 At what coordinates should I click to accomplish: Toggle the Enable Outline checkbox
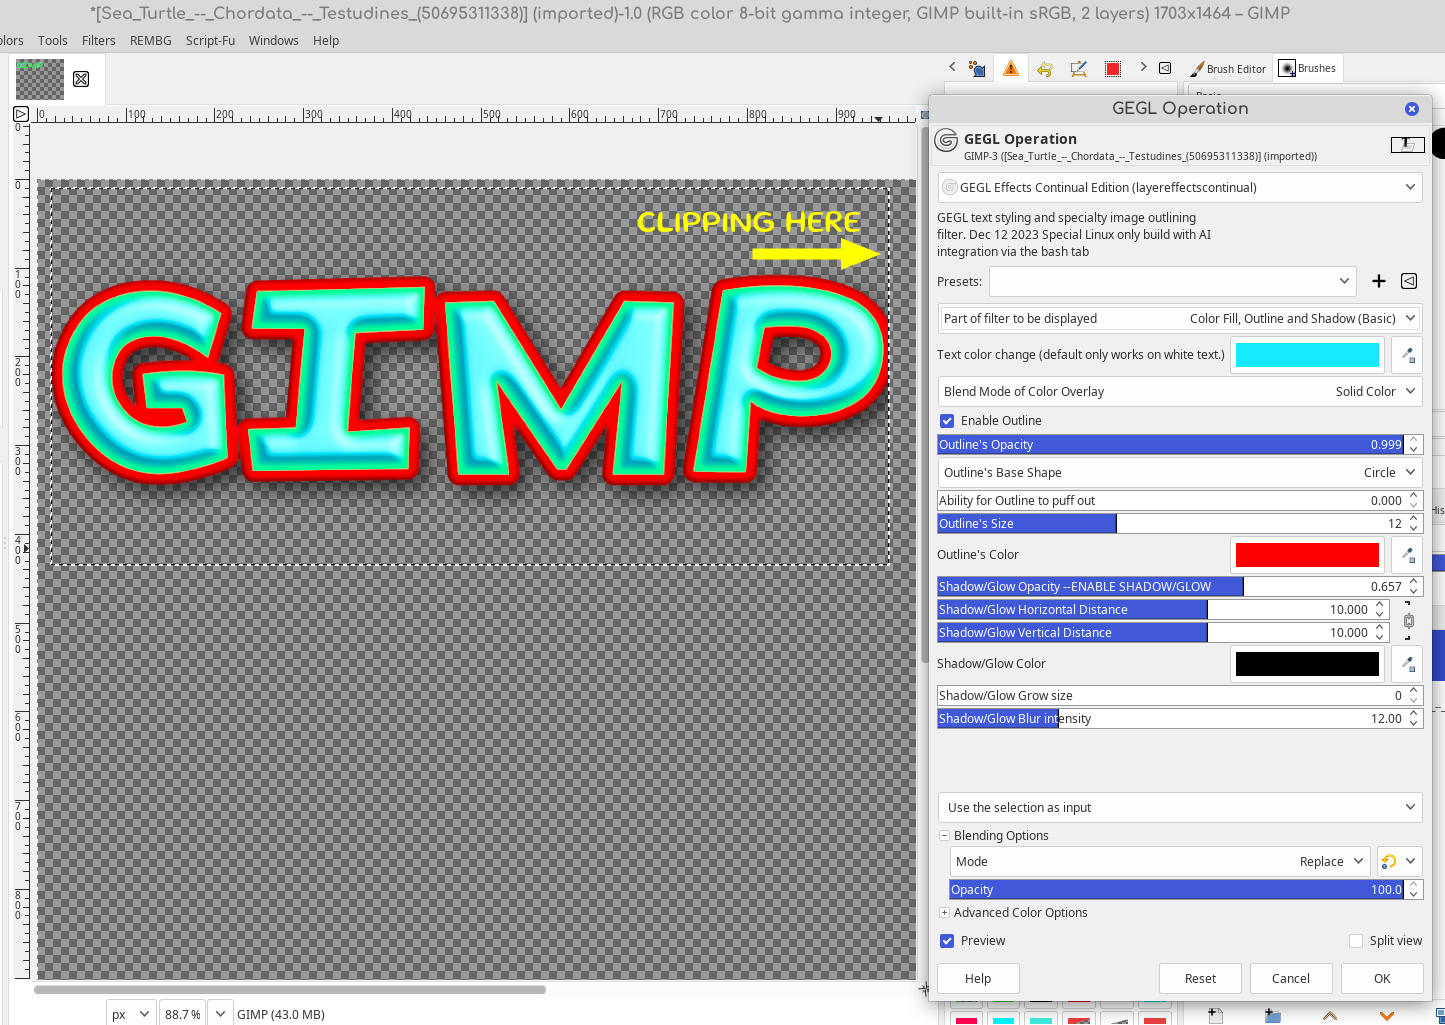947,421
